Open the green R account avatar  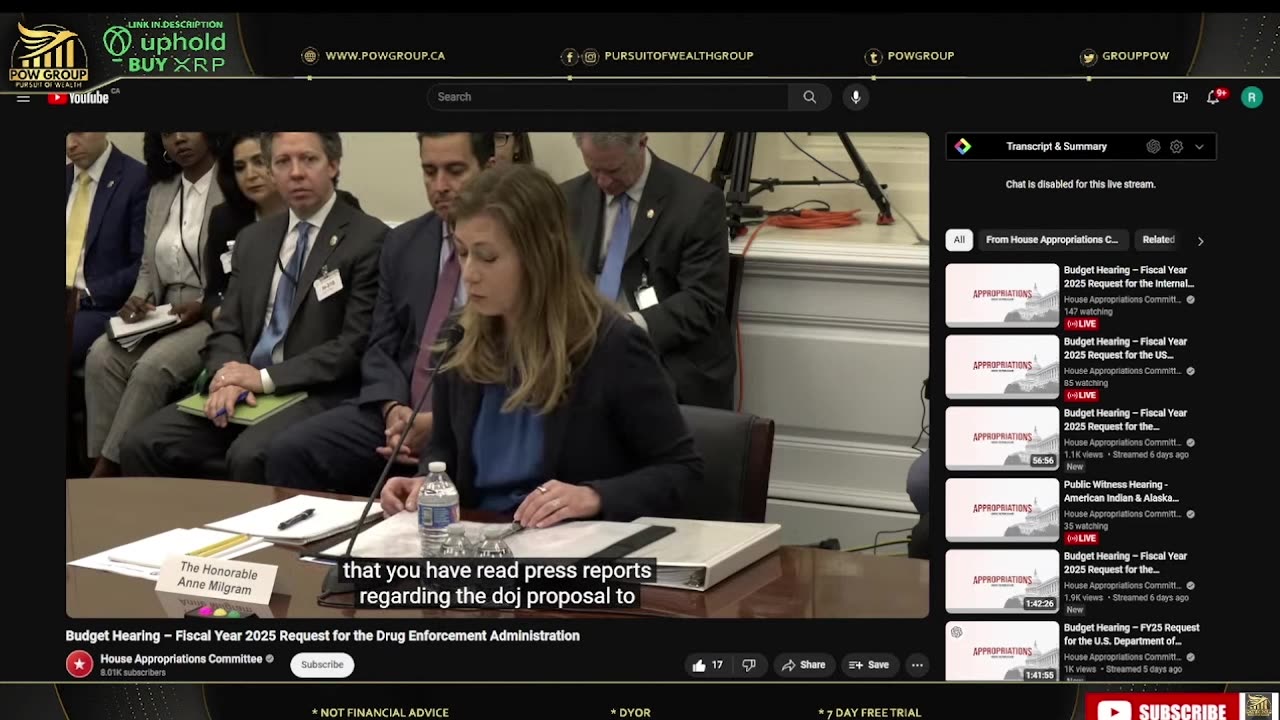[1252, 97]
